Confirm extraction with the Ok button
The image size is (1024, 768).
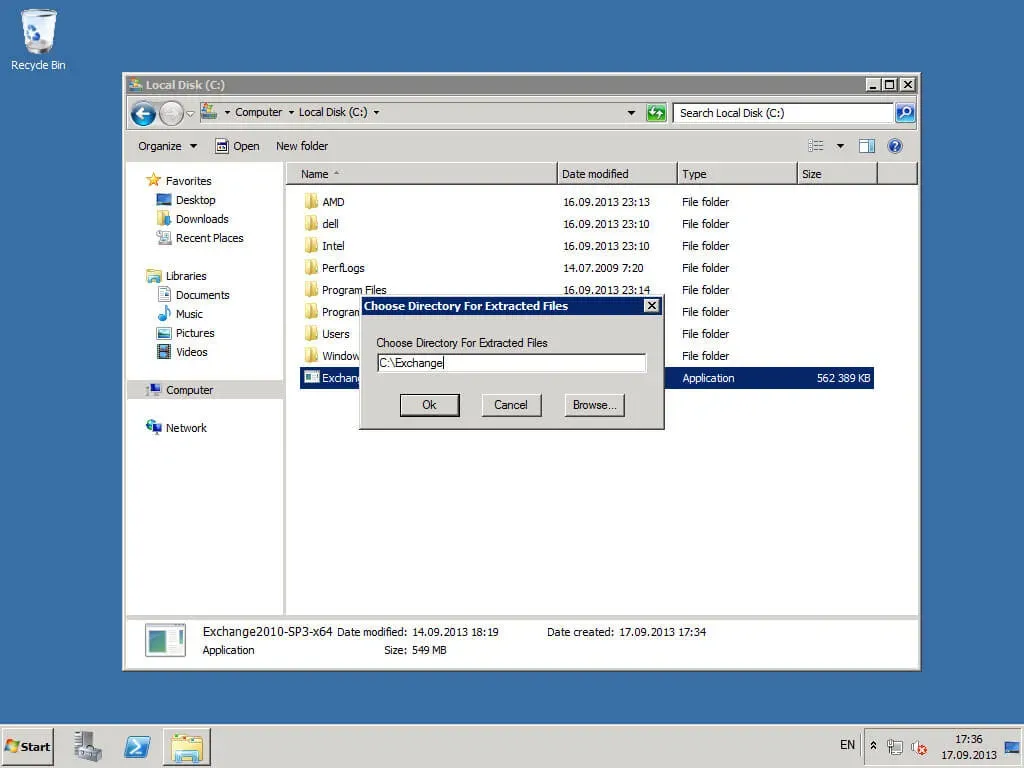[429, 405]
